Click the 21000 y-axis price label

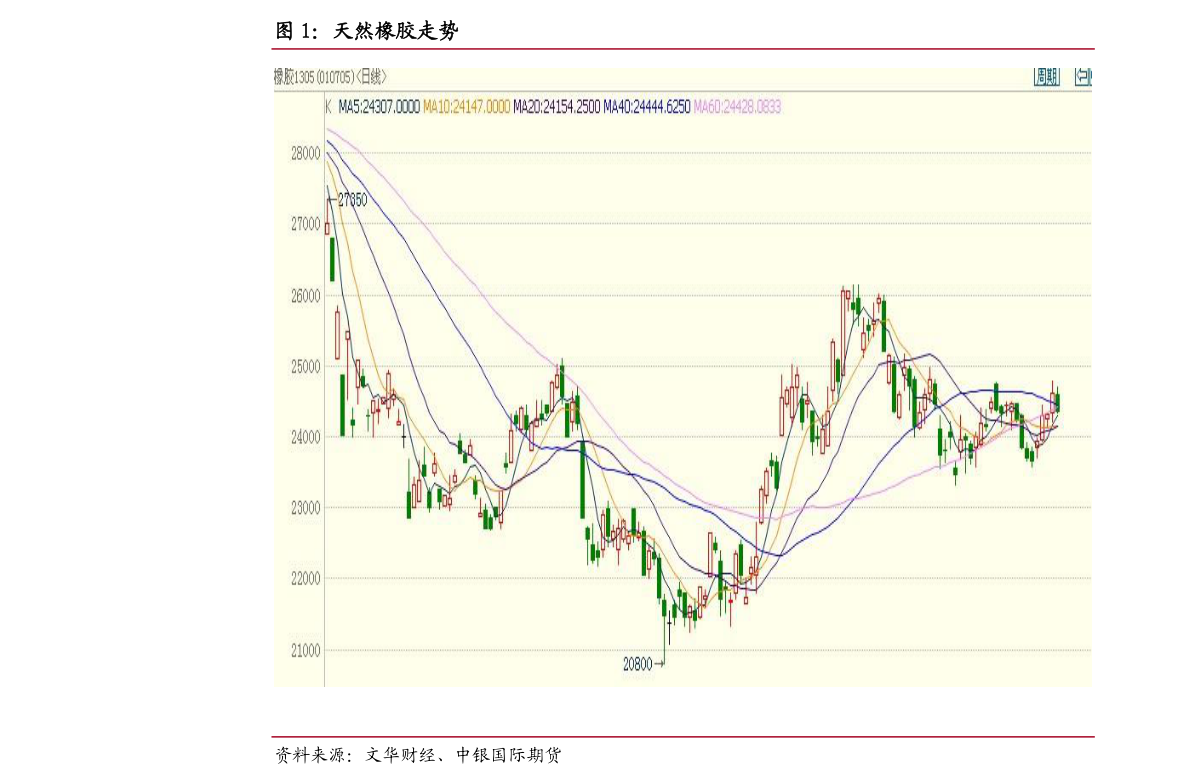click(x=305, y=651)
